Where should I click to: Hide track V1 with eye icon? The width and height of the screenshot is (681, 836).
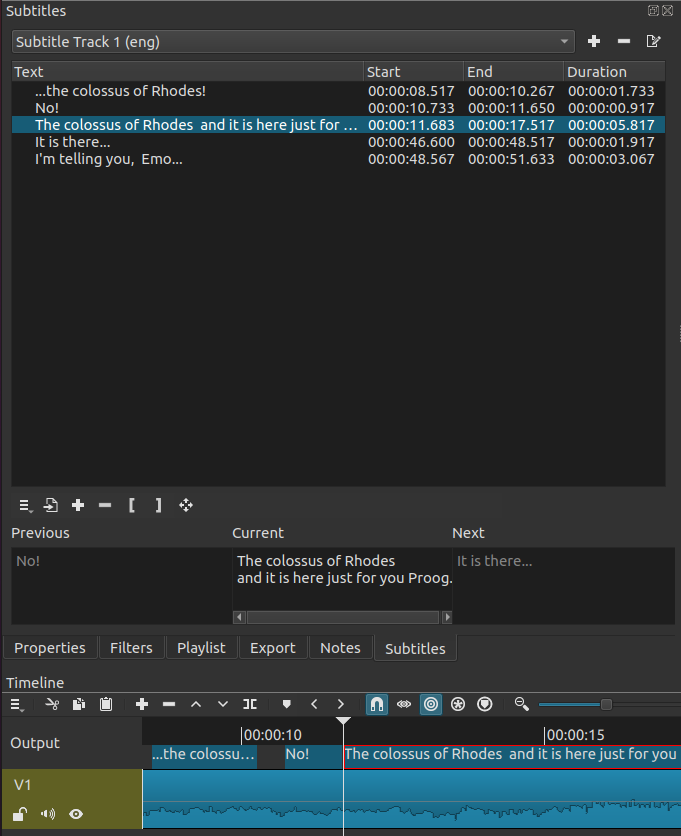point(76,814)
